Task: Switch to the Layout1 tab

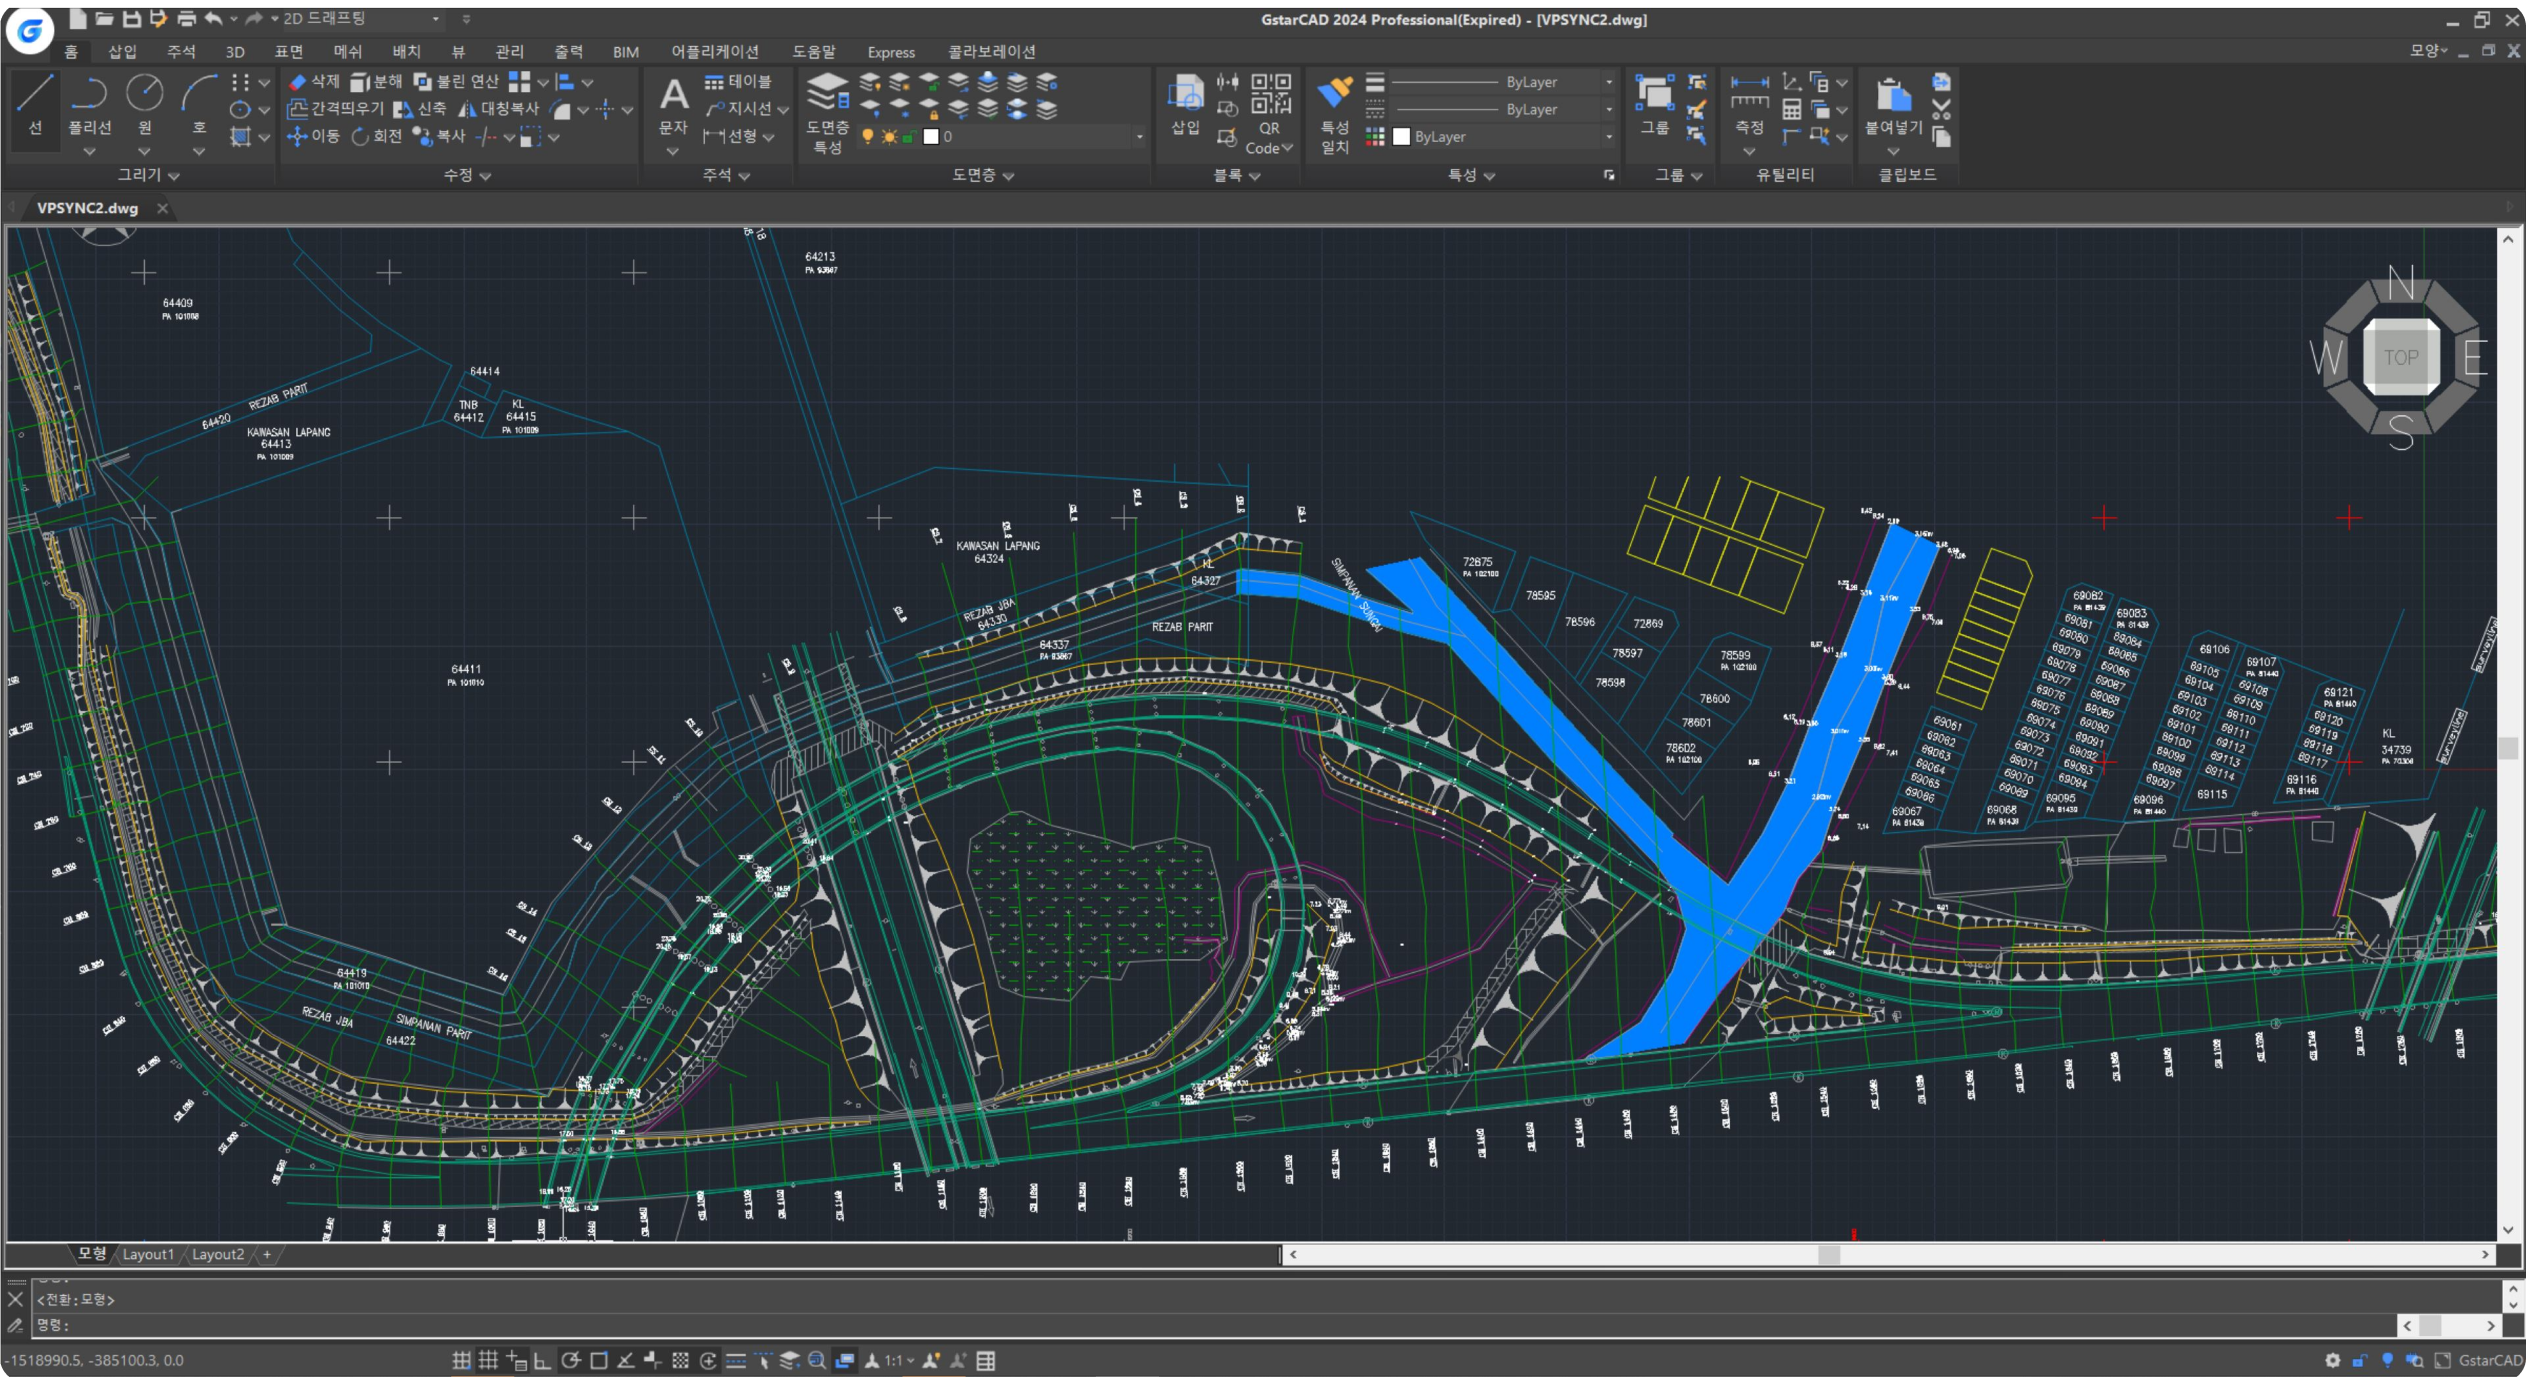Action: point(148,1254)
